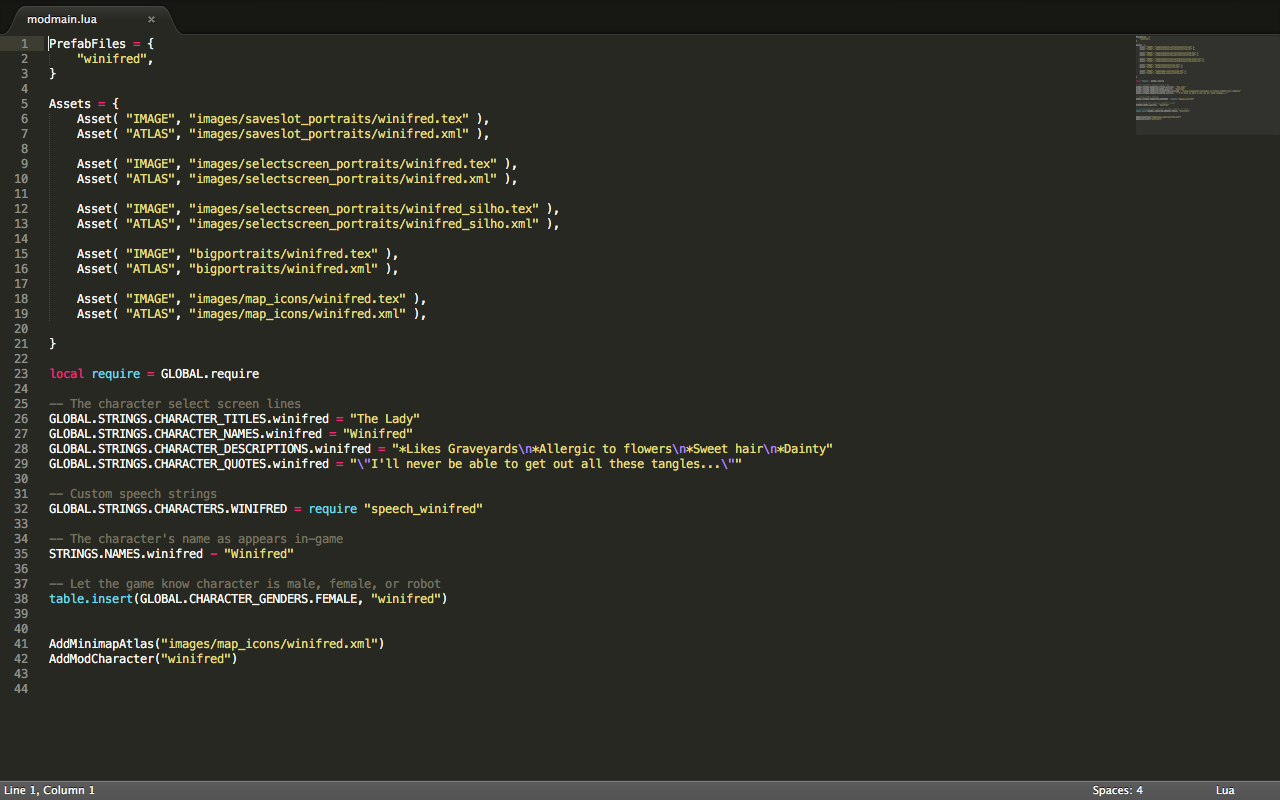Open the Spaces: 4 indentation menu
Viewport: 1280px width, 800px height.
(1117, 790)
